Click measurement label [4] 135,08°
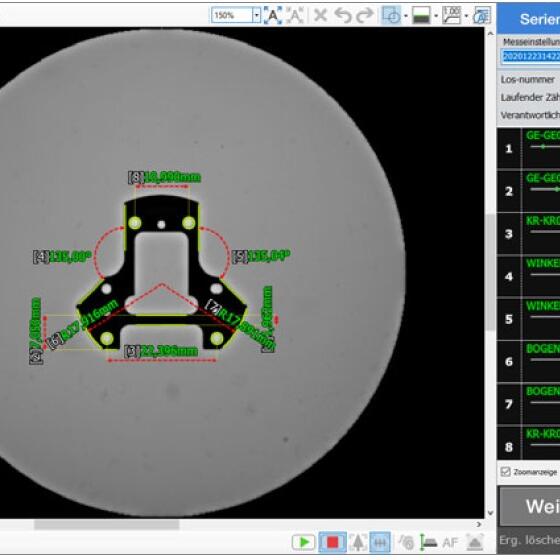The image size is (560, 560). 62,256
